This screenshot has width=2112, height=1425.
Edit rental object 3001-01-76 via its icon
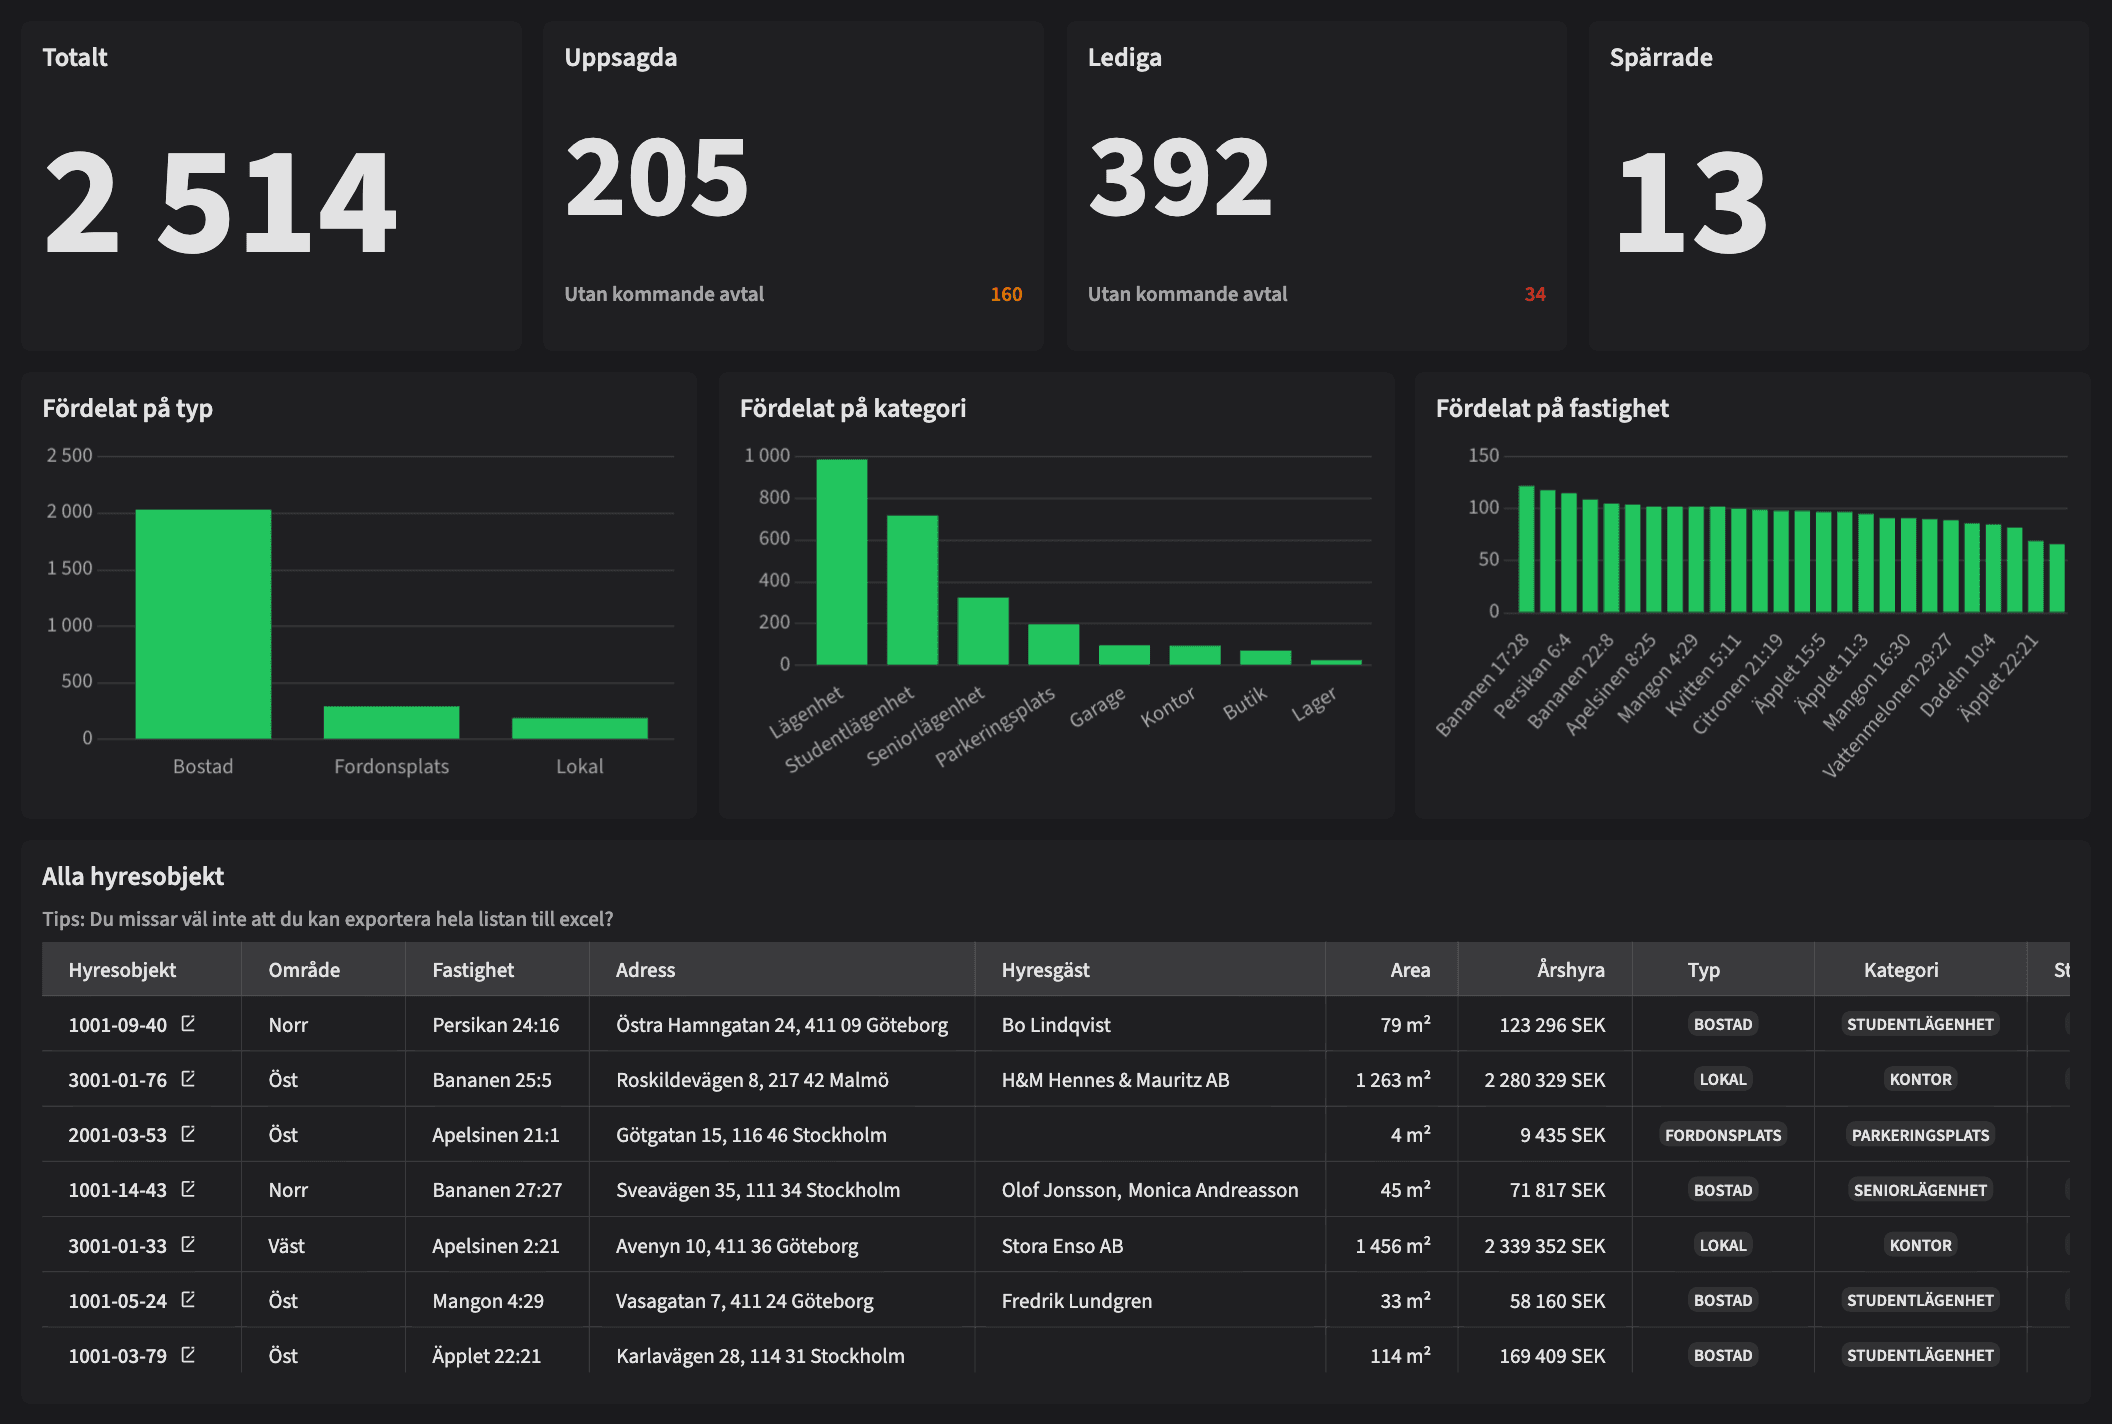[x=190, y=1079]
